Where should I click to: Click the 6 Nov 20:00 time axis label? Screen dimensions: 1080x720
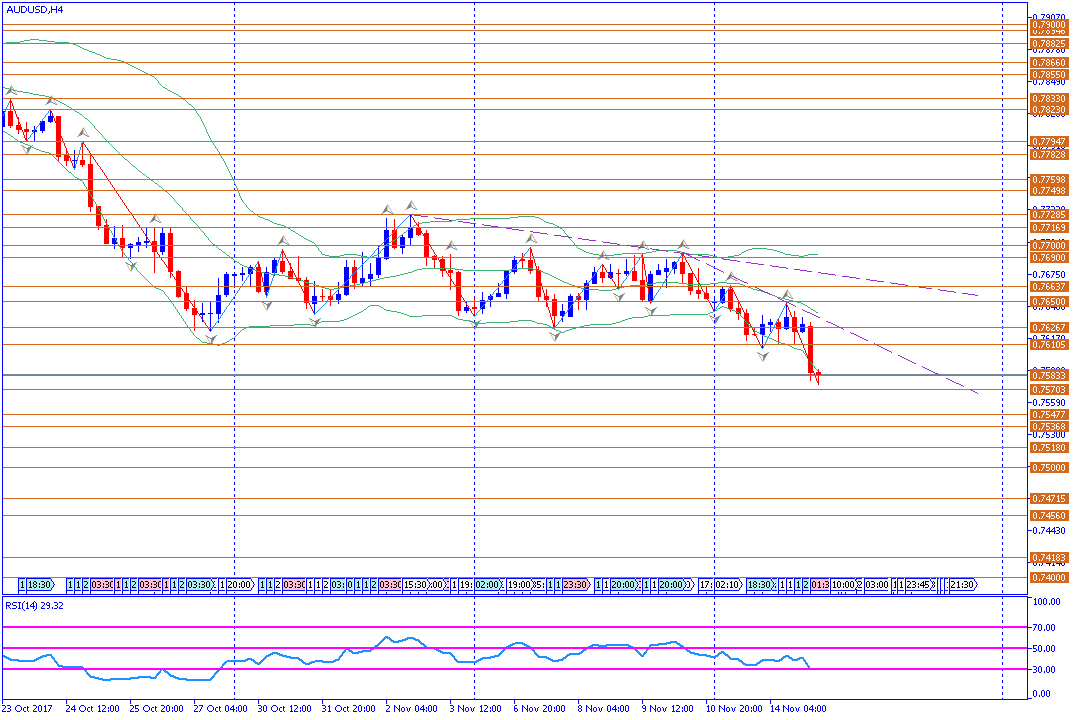tap(540, 708)
